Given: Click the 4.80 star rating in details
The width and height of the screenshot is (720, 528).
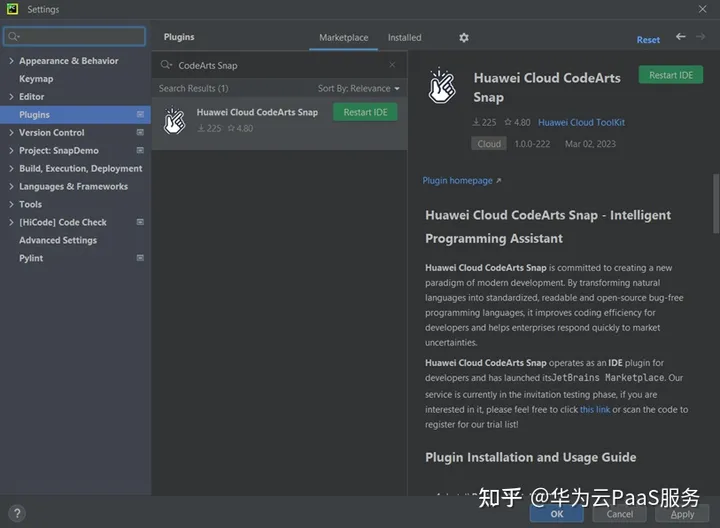Looking at the screenshot, I should click(x=518, y=122).
